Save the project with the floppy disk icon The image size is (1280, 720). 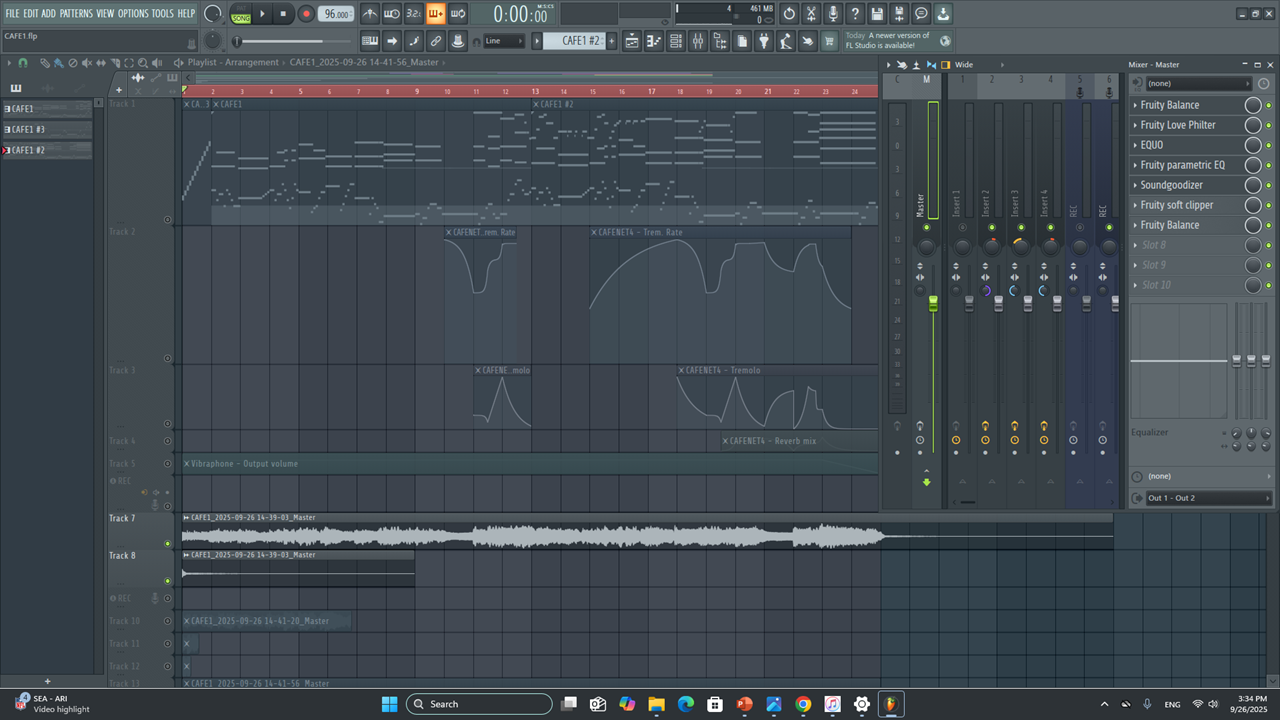[x=877, y=14]
